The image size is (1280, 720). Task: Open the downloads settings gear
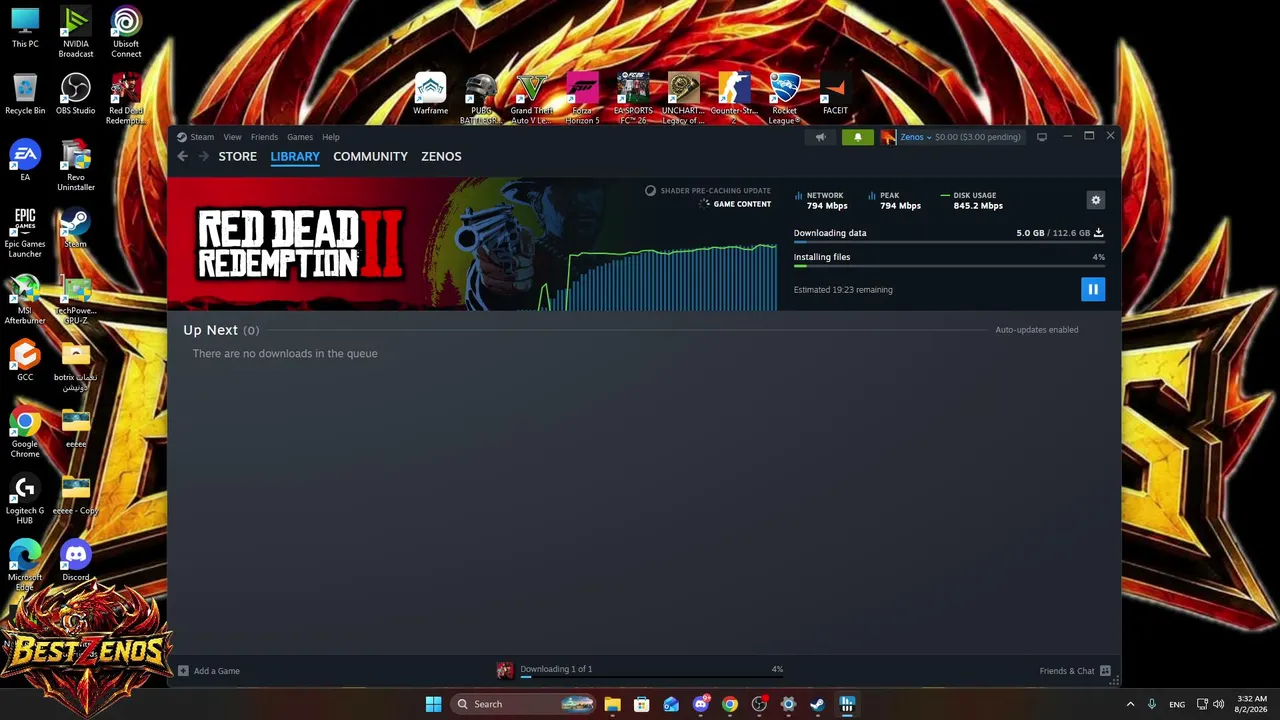click(x=1096, y=200)
